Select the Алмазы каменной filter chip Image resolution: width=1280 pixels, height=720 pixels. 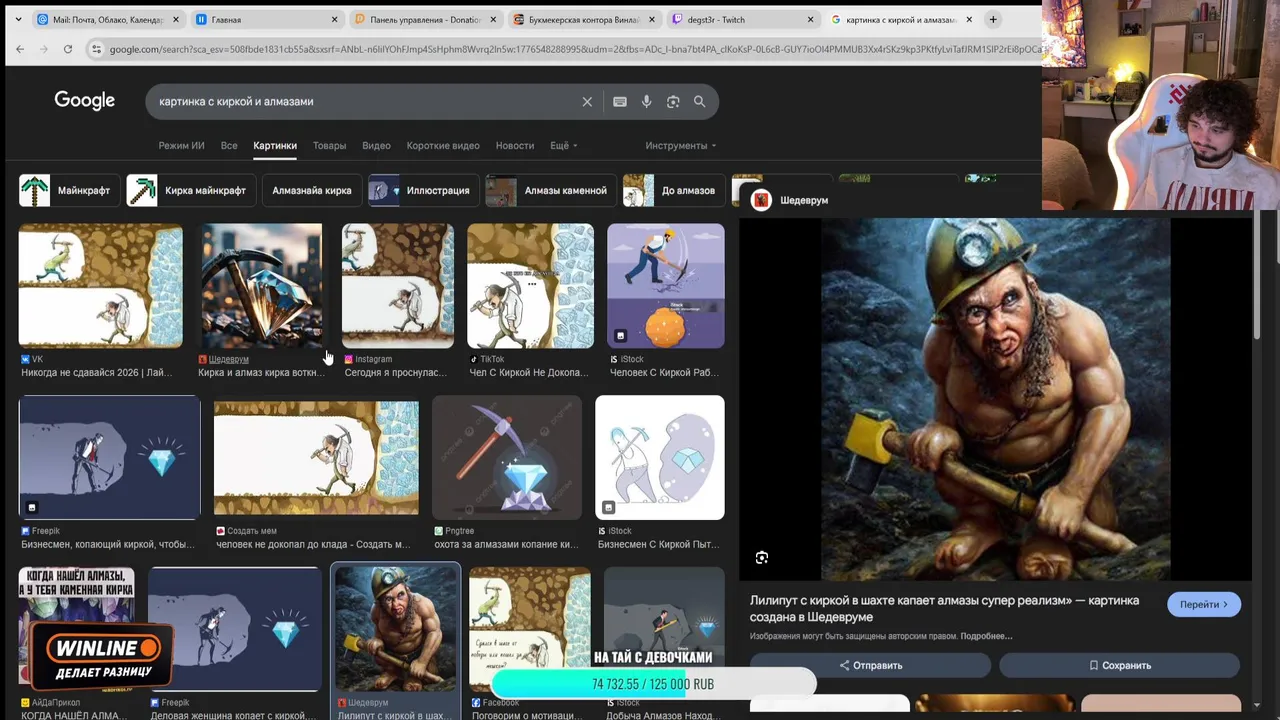[x=551, y=190]
